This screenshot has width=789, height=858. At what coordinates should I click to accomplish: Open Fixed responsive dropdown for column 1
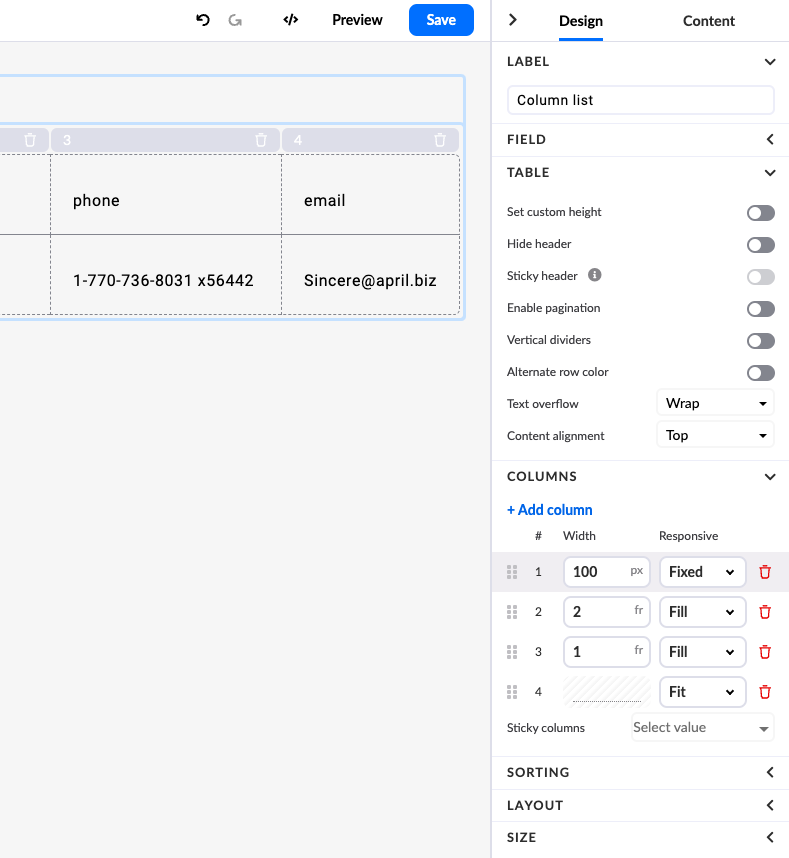point(703,572)
